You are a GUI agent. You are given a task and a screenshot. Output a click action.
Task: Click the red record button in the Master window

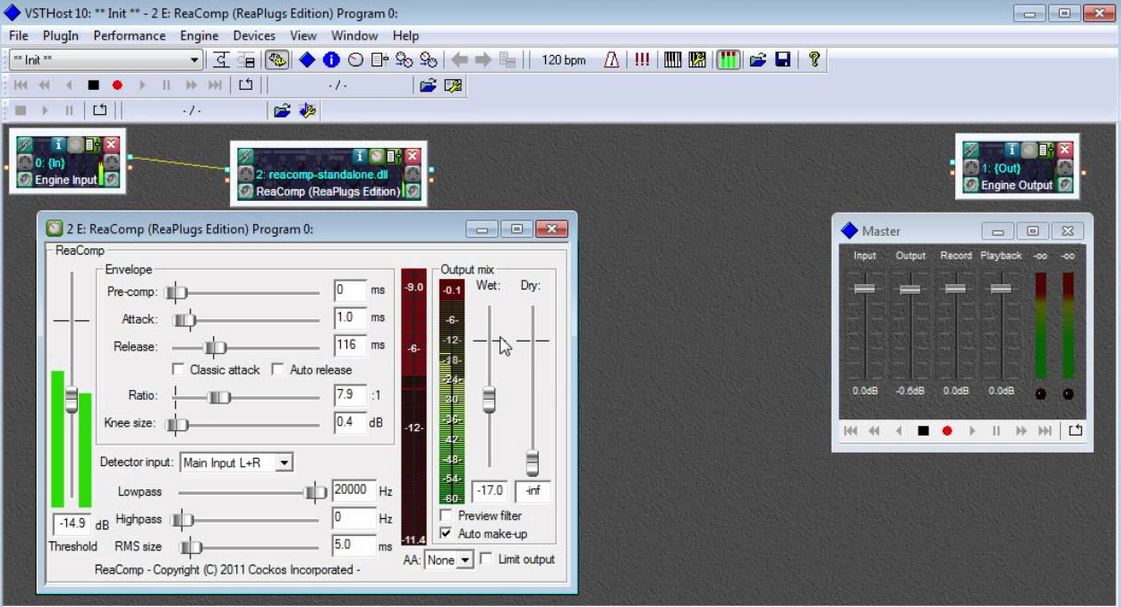click(947, 431)
